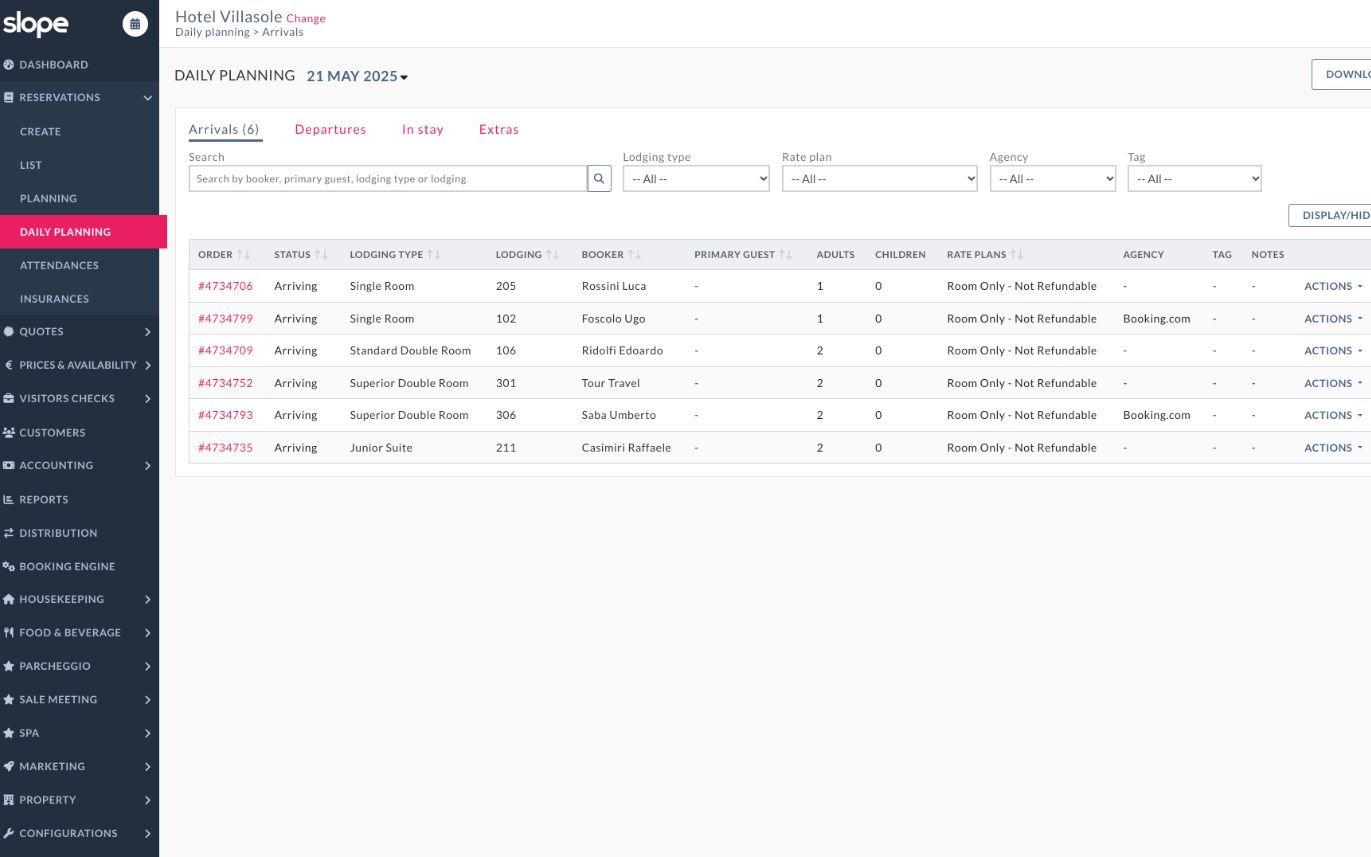Click the Customers people icon in sidebar
This screenshot has height=857, width=1371.
9,433
